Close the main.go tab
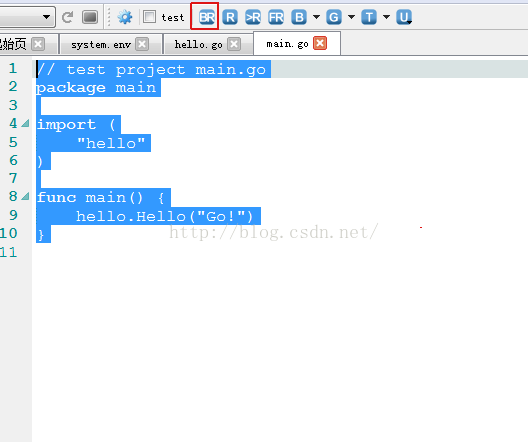Image resolution: width=528 pixels, height=442 pixels. [320, 43]
